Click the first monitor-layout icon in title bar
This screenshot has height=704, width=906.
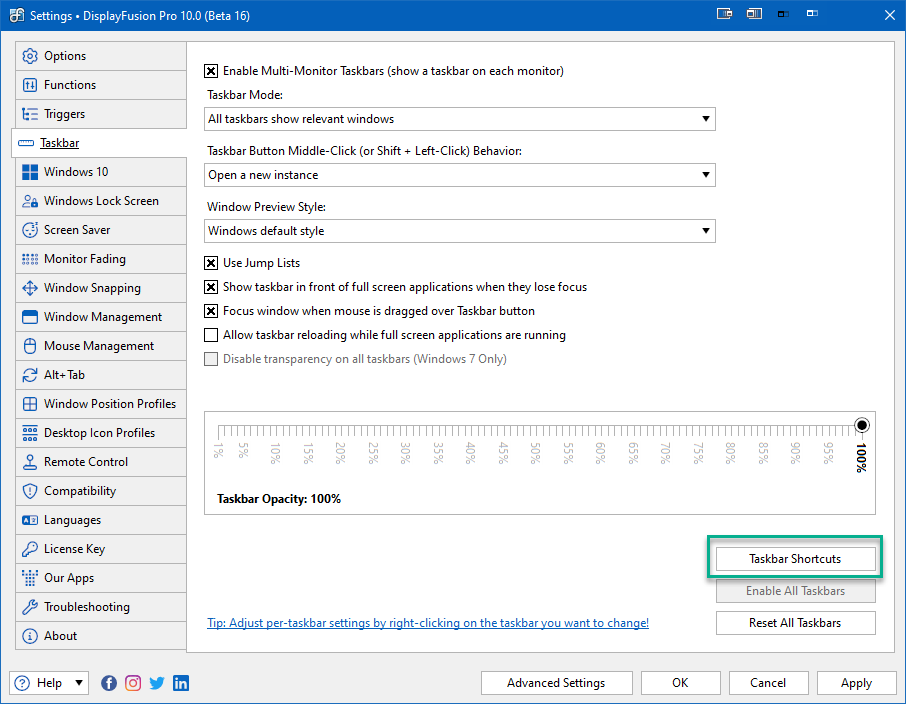tap(725, 13)
